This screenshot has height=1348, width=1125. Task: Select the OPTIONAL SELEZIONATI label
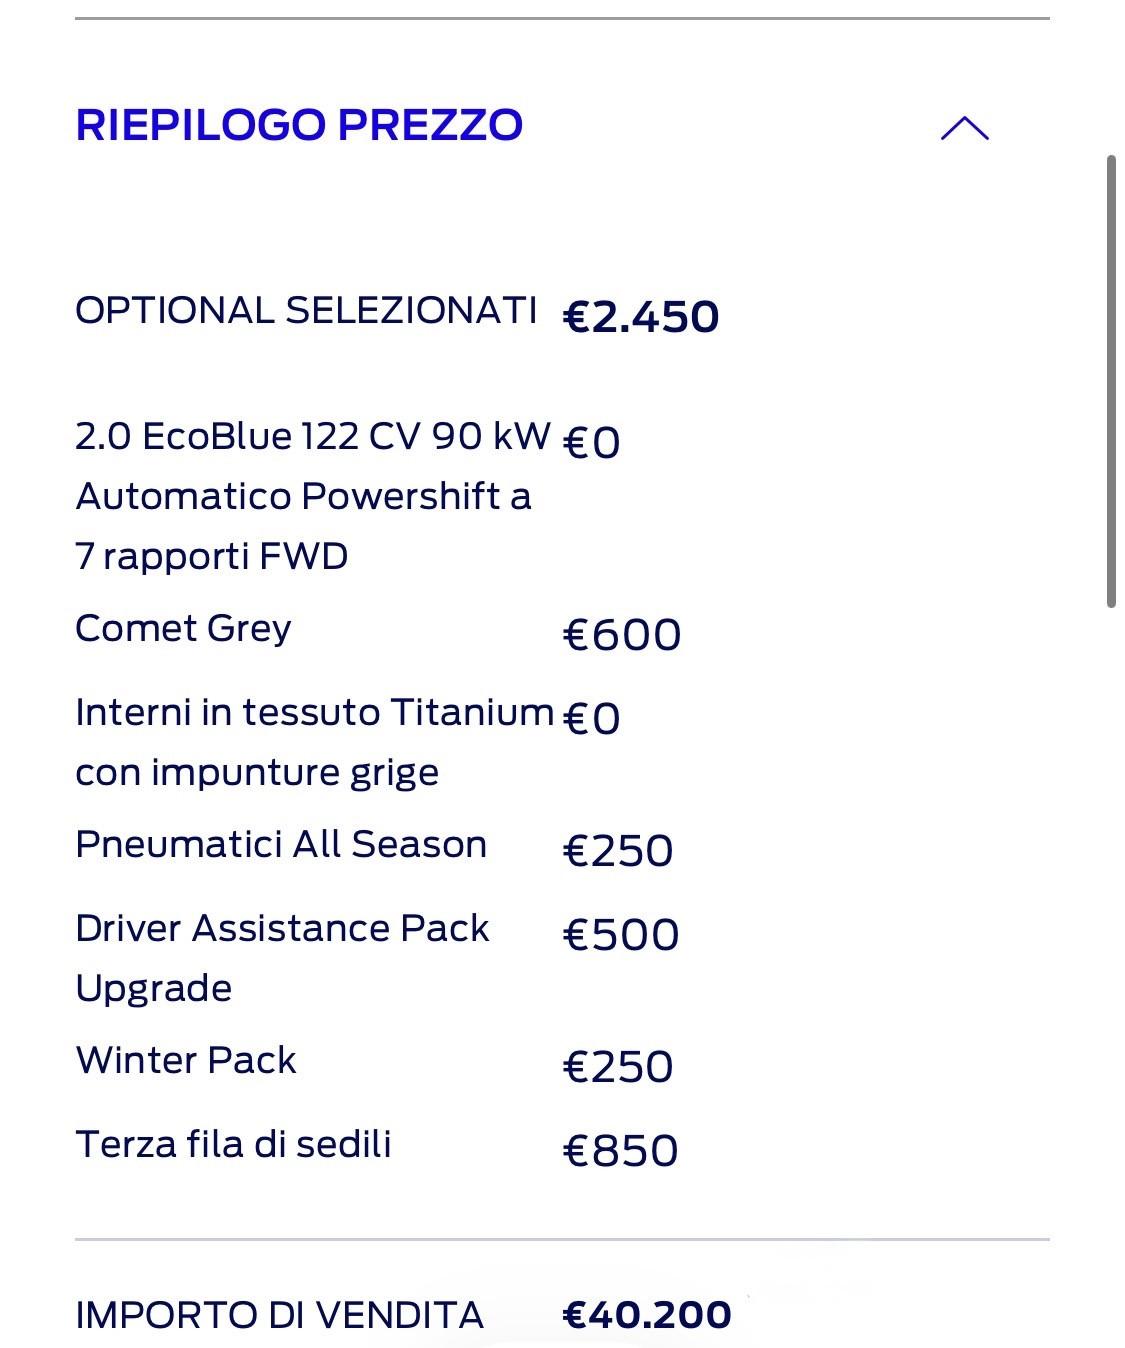(306, 310)
